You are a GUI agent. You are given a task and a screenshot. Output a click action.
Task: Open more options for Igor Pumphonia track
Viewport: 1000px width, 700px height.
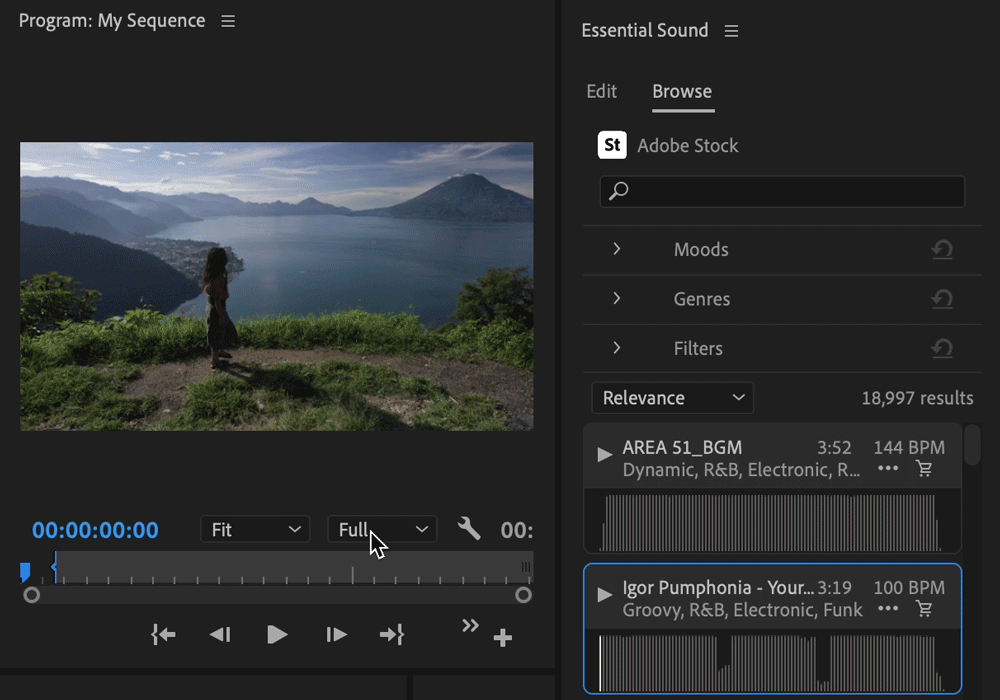tap(887, 609)
